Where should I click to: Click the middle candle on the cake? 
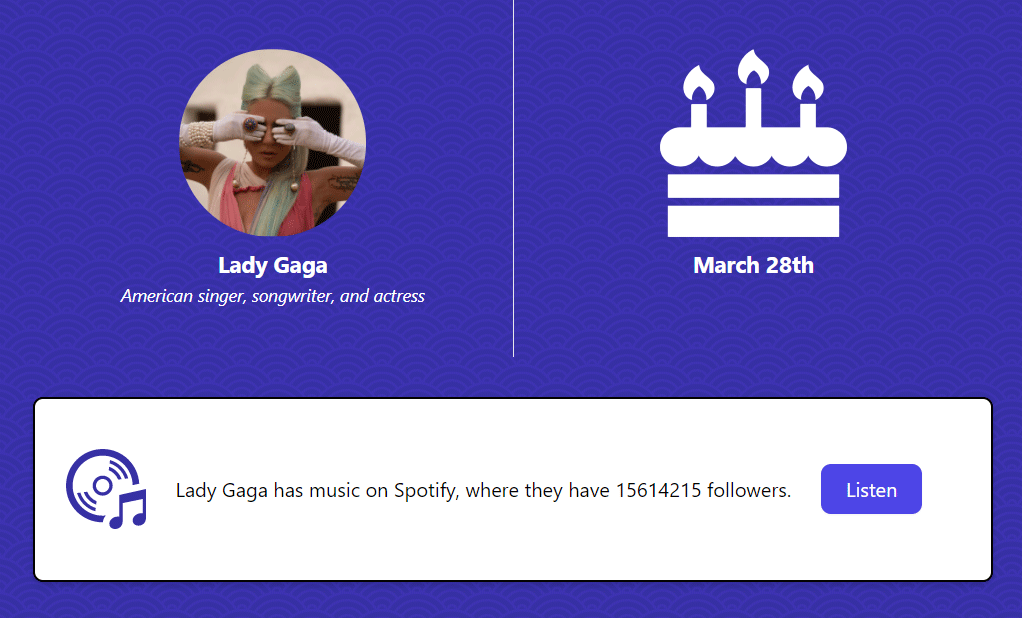point(753,88)
